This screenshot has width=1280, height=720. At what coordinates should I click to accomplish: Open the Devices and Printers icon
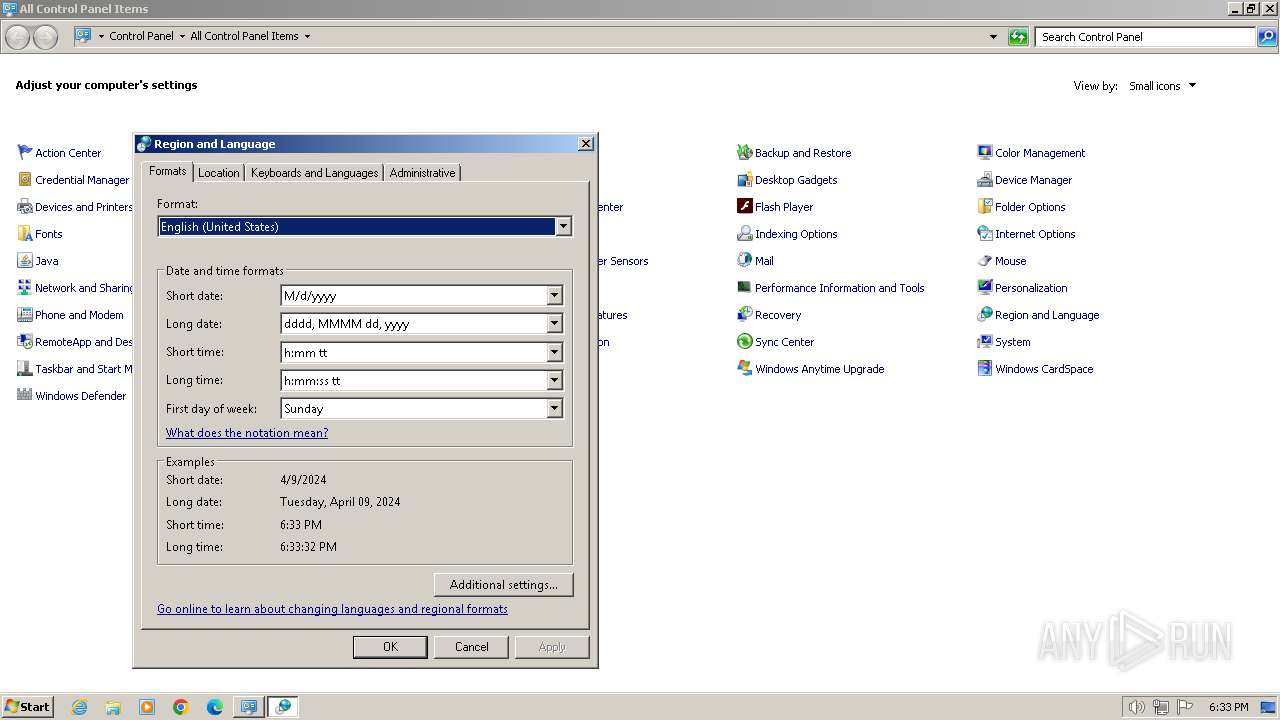click(x=25, y=207)
